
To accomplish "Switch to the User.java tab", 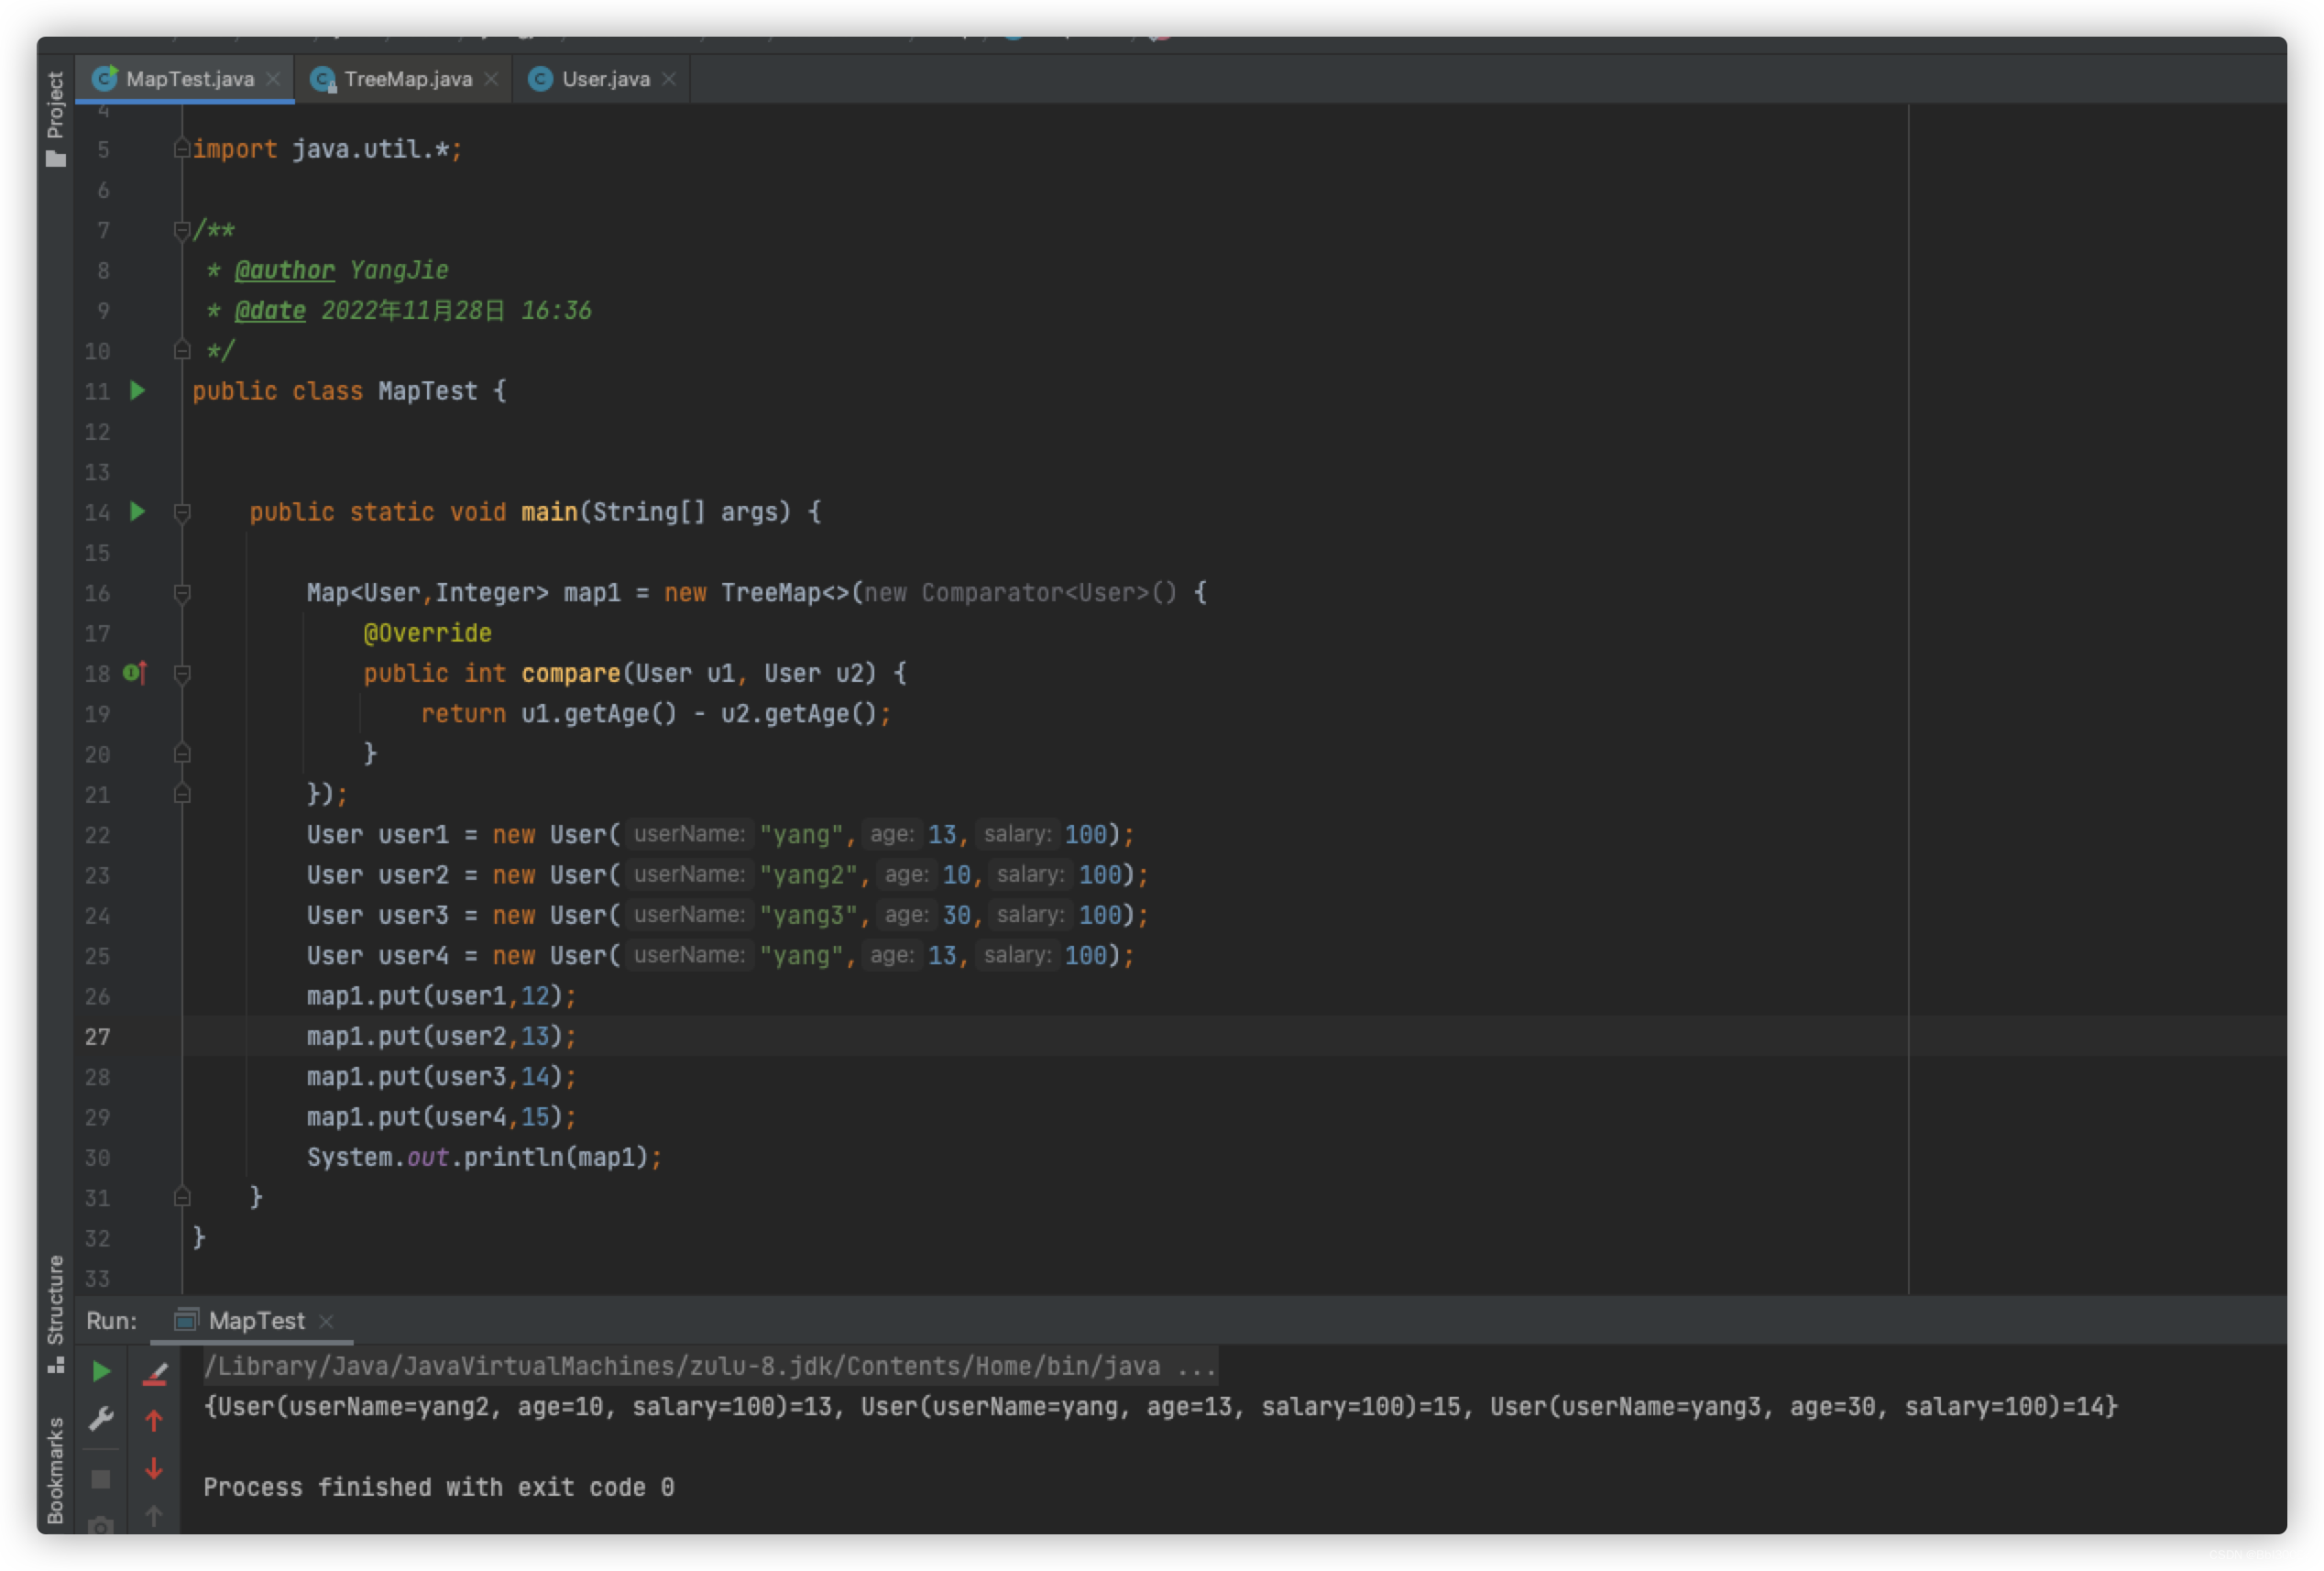I will 605,79.
